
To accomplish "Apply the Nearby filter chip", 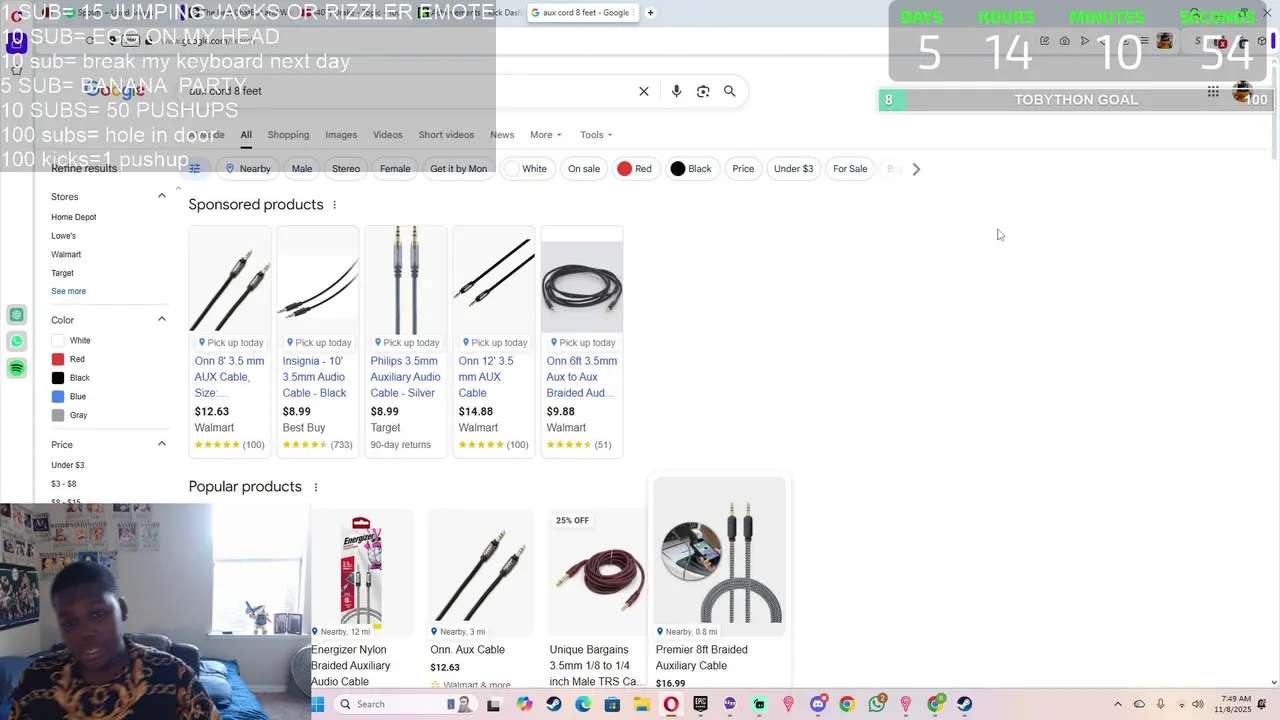I will pyautogui.click(x=247, y=169).
